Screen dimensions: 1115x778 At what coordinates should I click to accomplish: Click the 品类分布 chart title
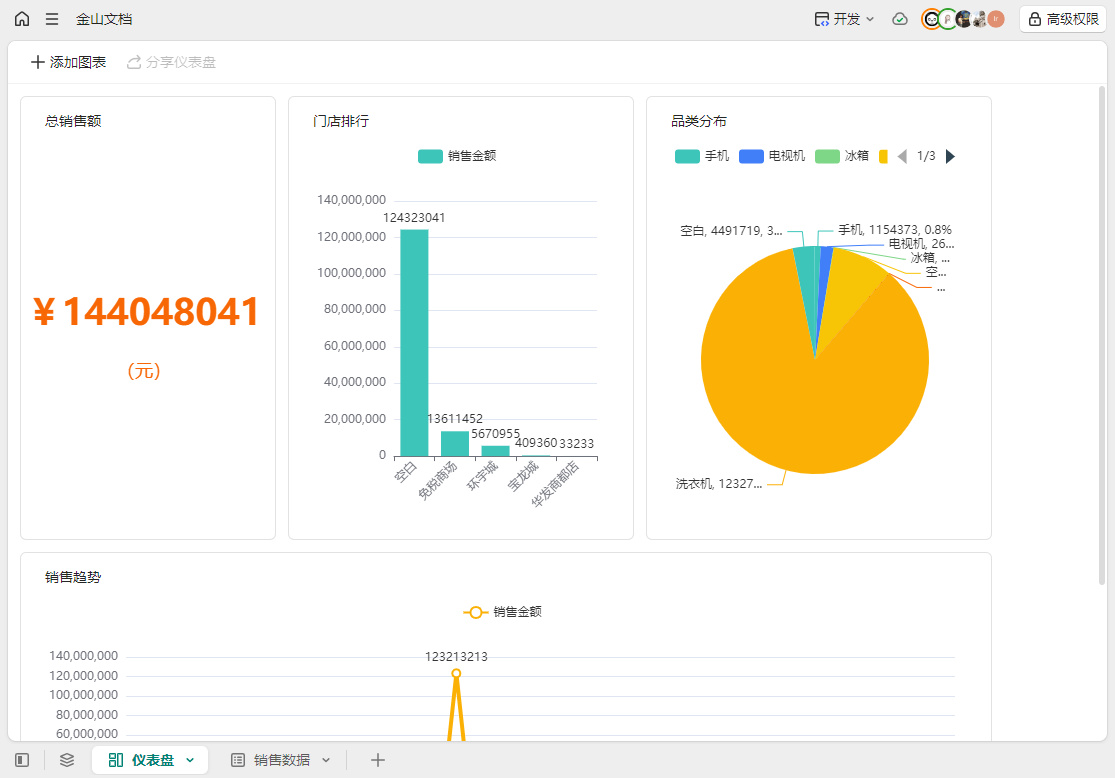699,122
